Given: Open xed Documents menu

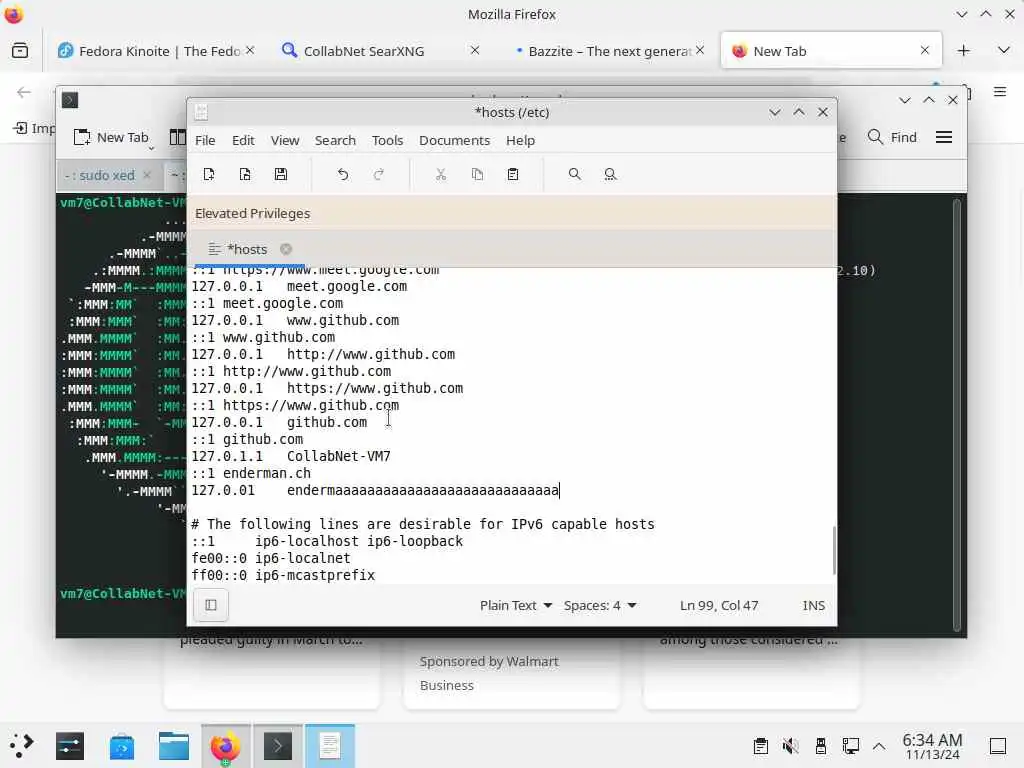Looking at the screenshot, I should [455, 140].
